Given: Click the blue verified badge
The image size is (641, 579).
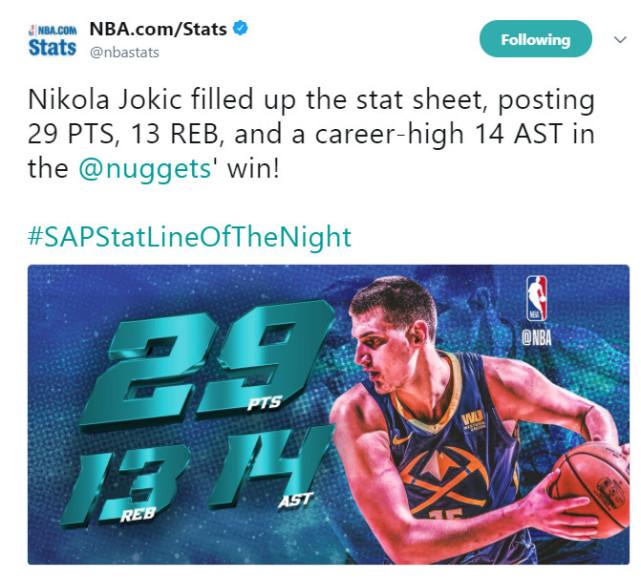Looking at the screenshot, I should (x=240, y=28).
